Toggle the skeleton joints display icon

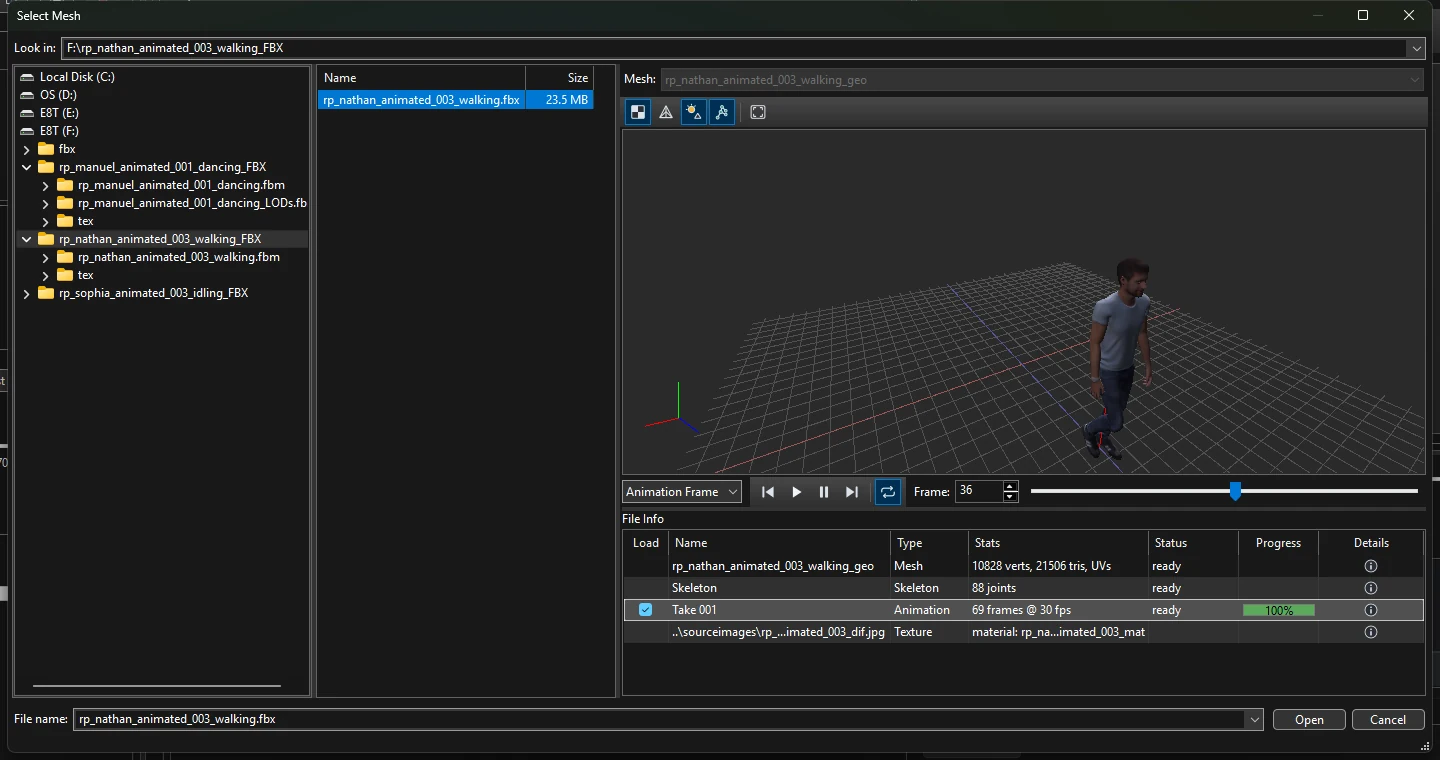[721, 112]
